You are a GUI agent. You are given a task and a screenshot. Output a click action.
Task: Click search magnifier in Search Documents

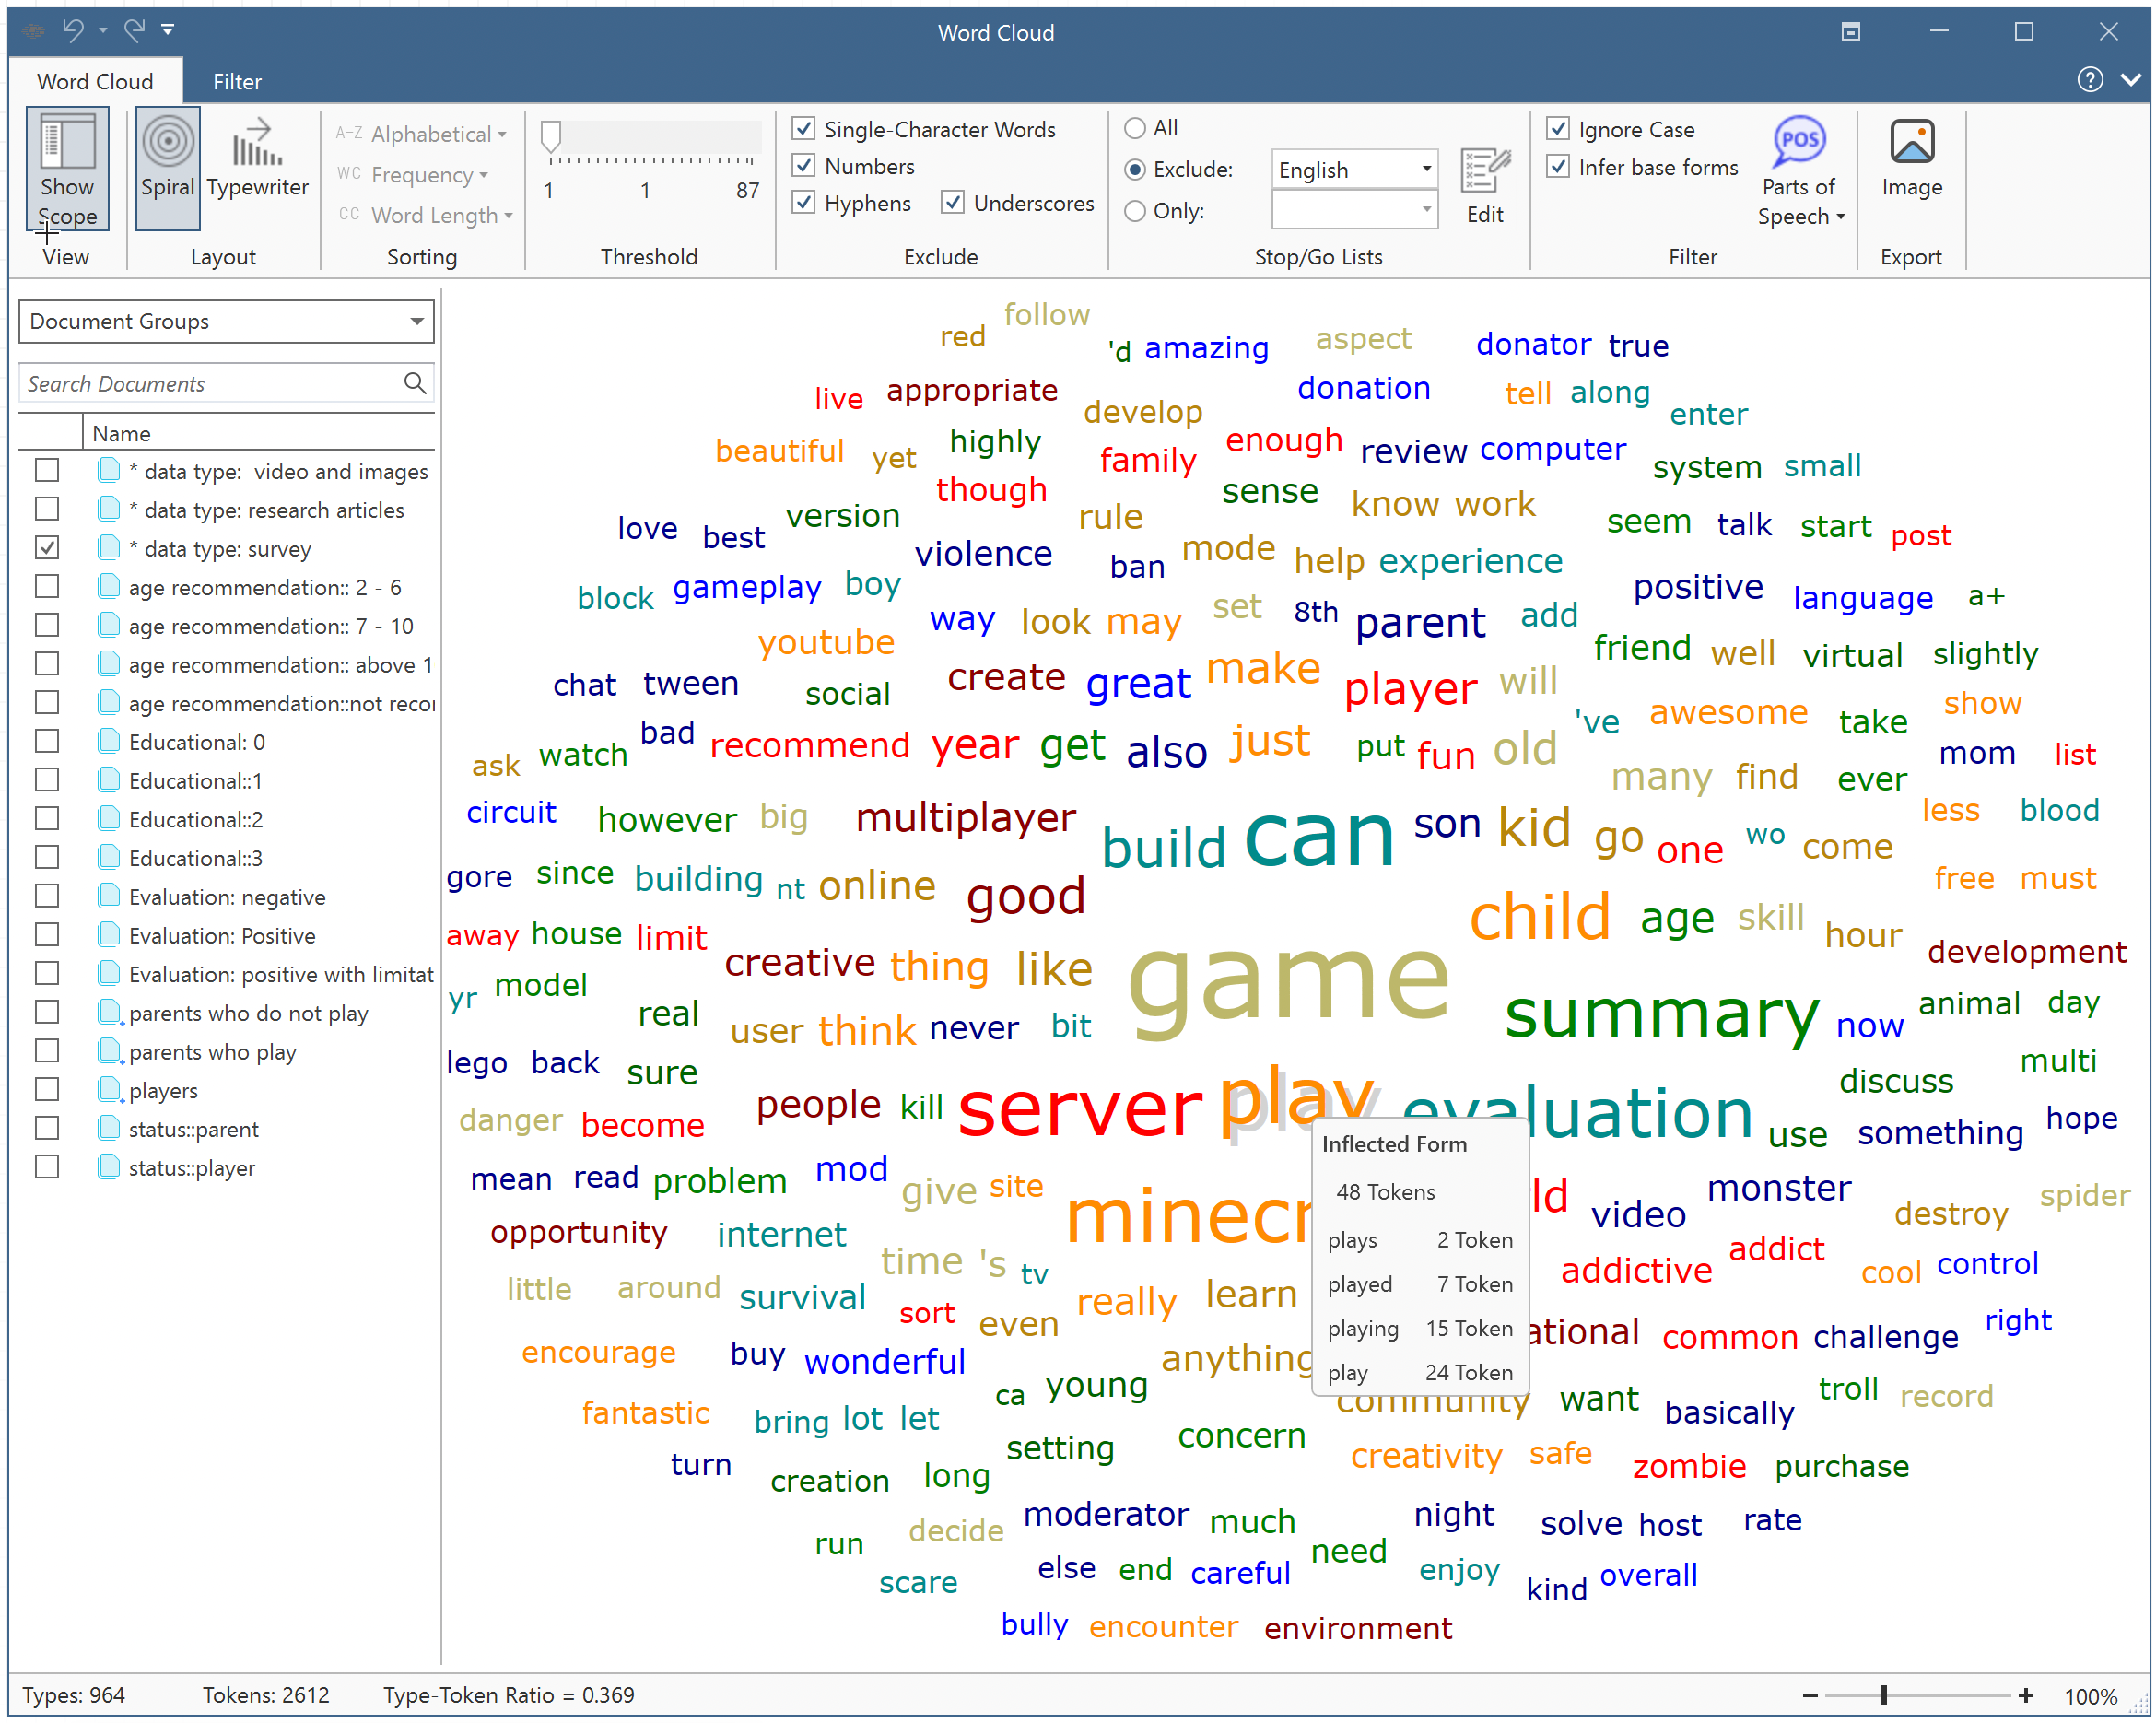414,383
